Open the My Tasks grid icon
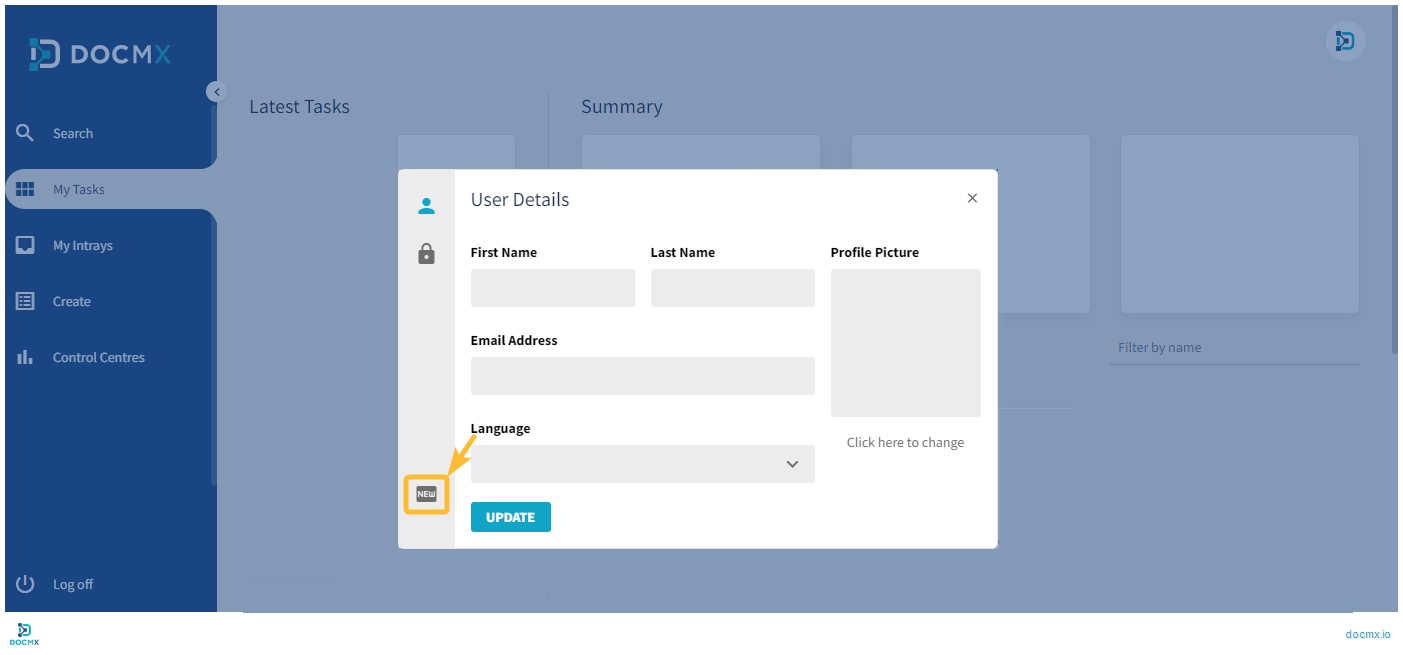 click(25, 188)
